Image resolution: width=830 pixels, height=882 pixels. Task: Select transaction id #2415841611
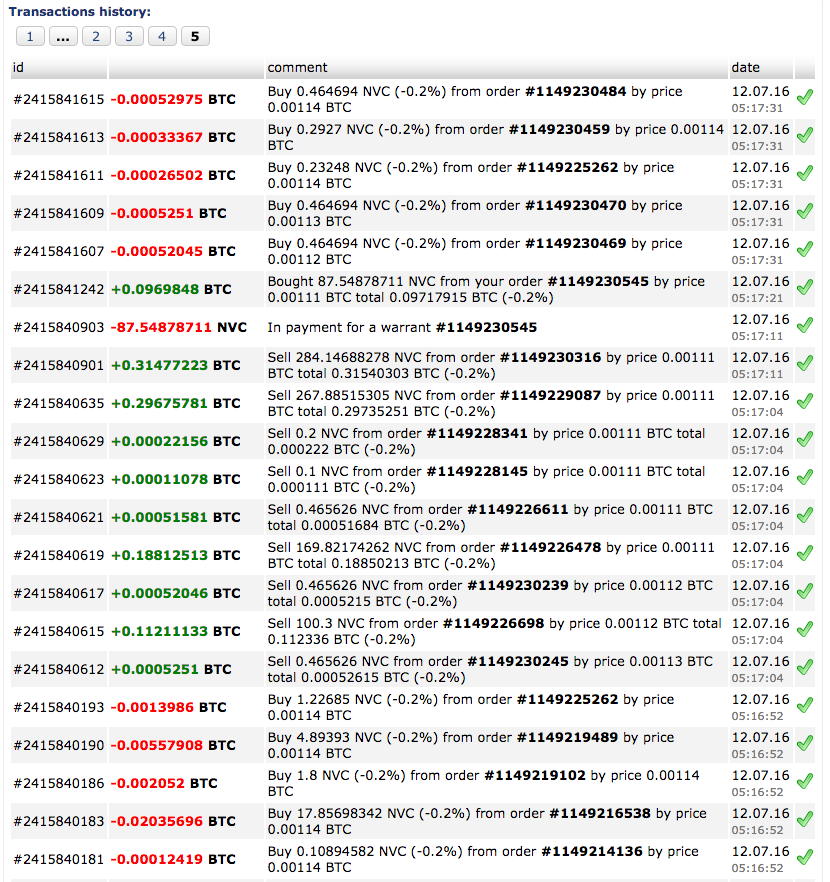(59, 175)
